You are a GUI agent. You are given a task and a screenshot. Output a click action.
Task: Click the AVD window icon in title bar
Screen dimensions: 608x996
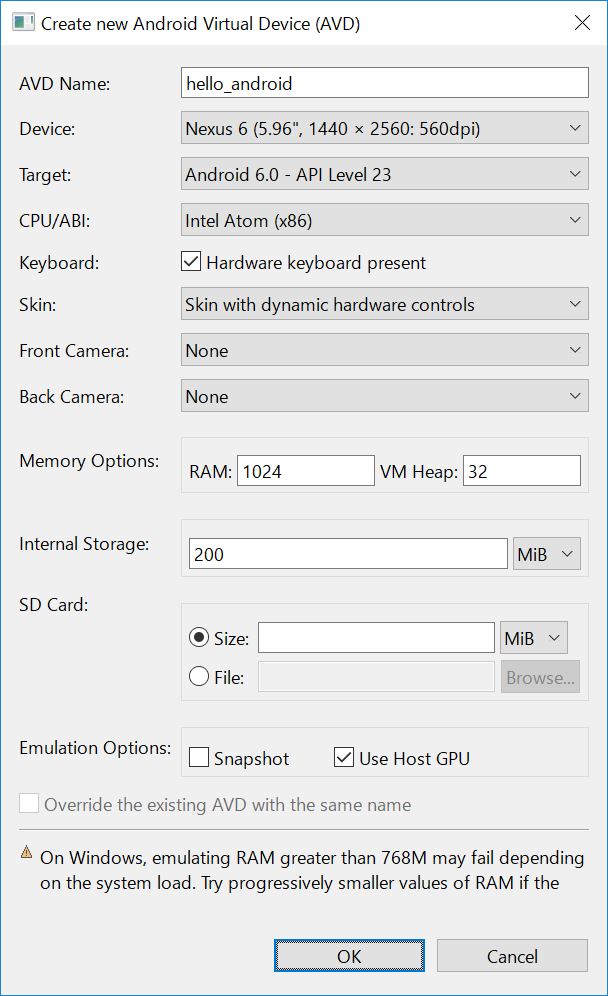[23, 23]
